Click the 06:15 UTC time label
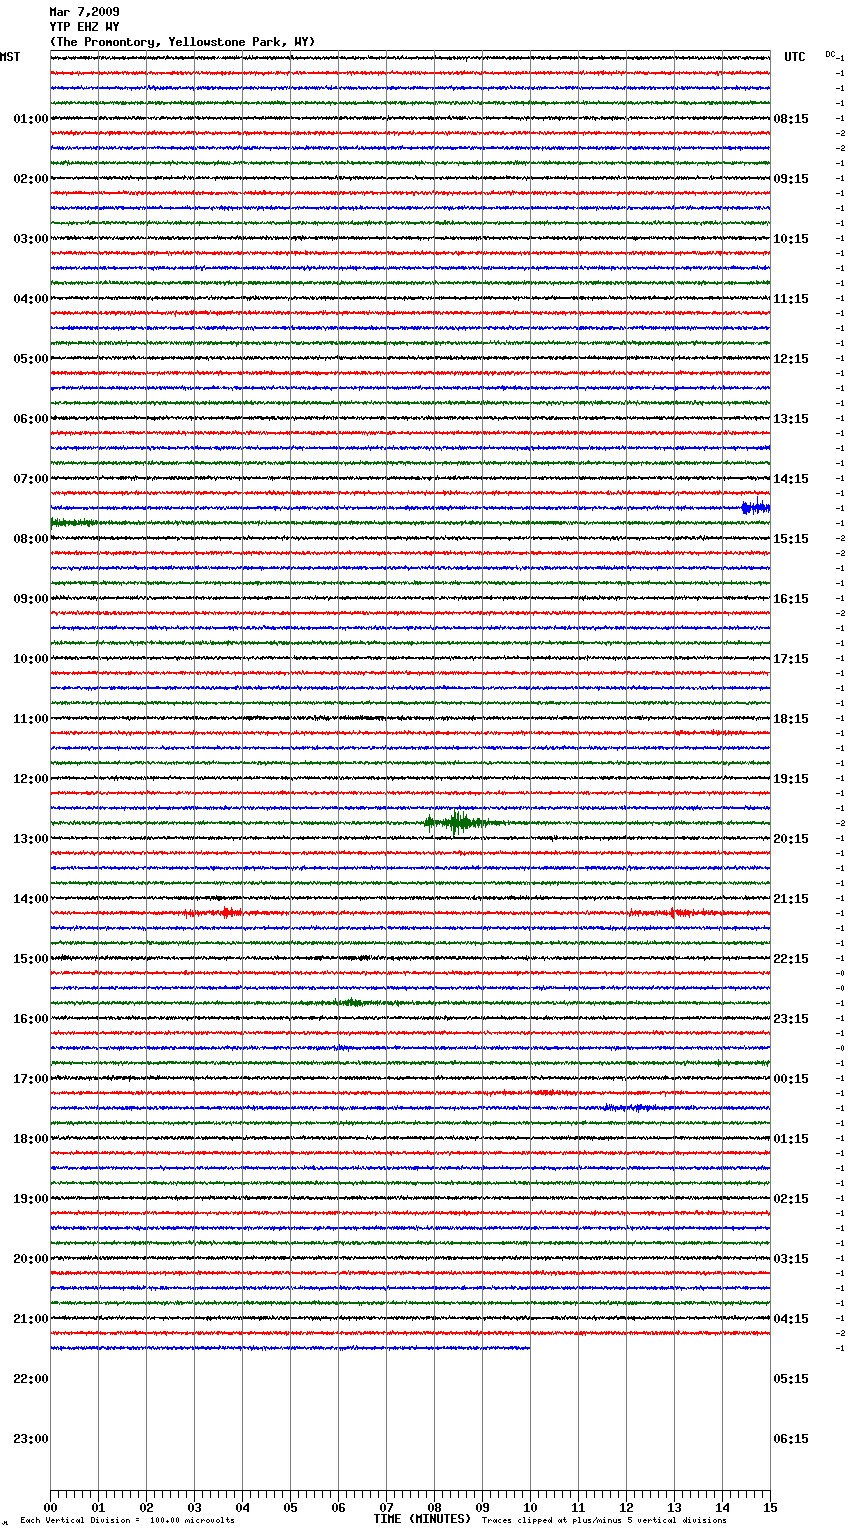This screenshot has width=850, height=1534. (791, 1439)
